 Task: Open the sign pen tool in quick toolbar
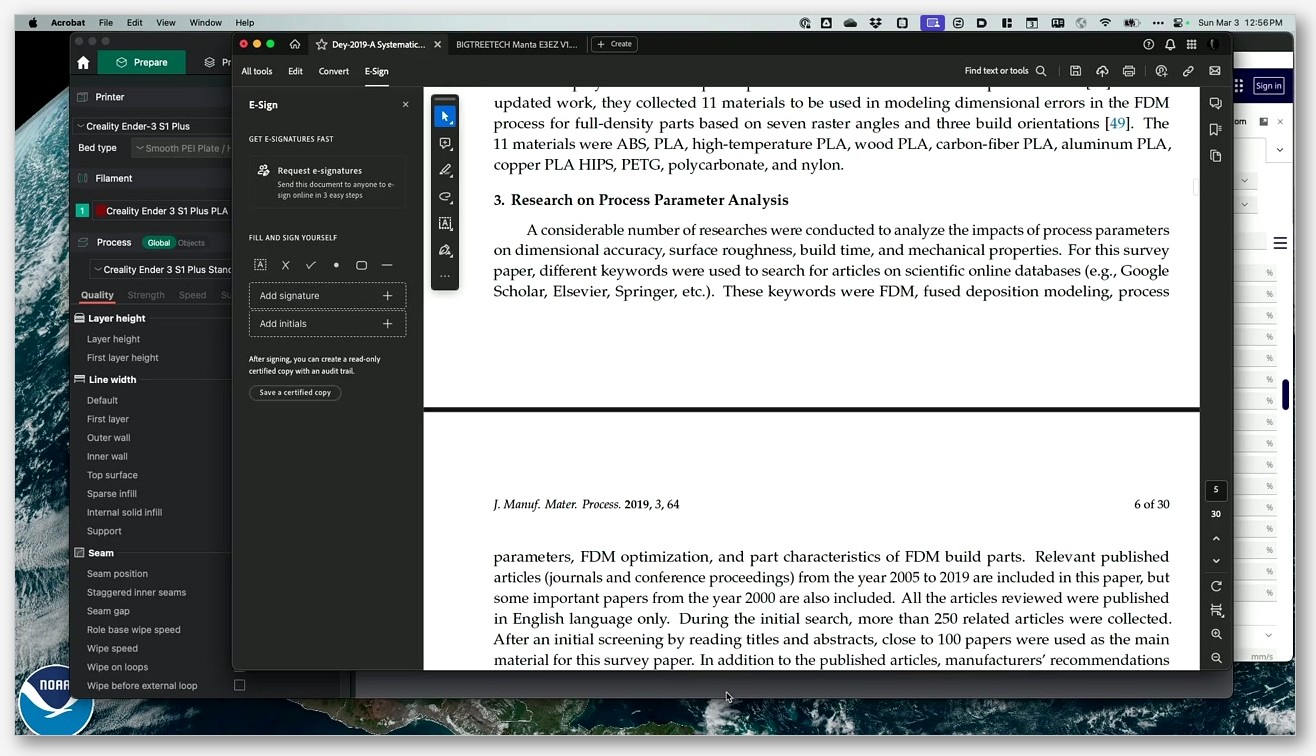(x=445, y=251)
